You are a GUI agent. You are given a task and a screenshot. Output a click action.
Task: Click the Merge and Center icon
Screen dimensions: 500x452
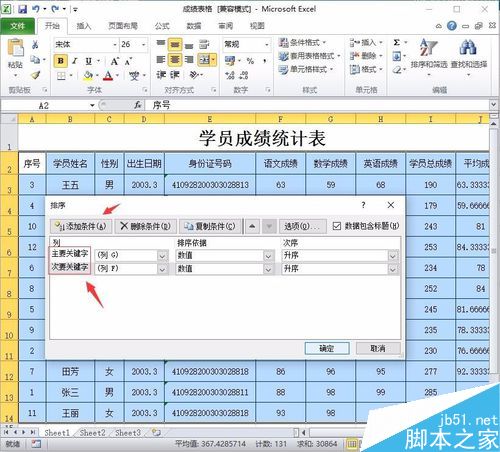[204, 60]
